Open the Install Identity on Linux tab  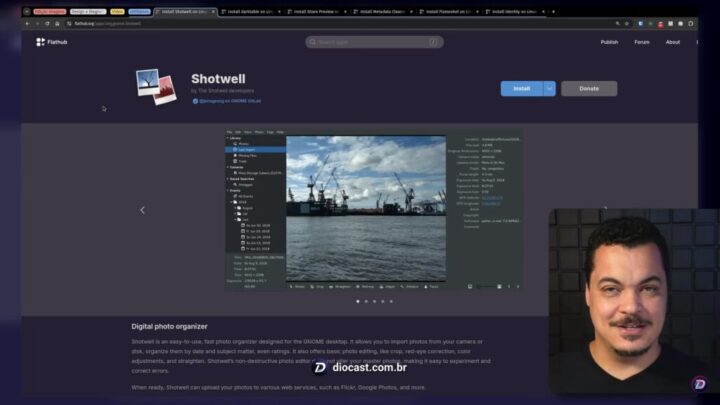point(514,11)
